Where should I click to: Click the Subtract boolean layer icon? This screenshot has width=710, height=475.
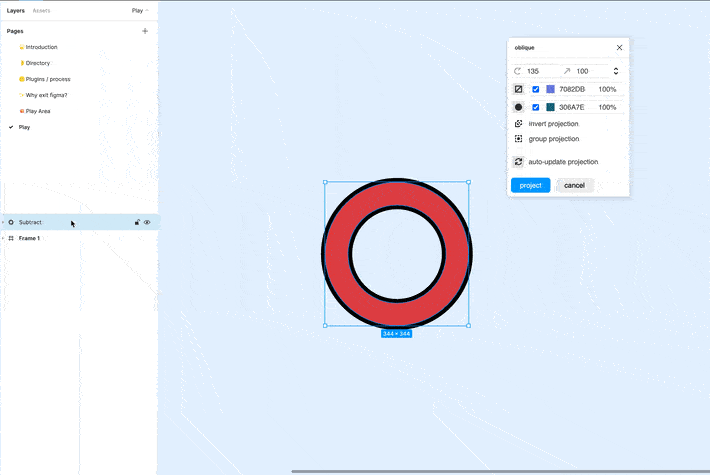pos(11,222)
